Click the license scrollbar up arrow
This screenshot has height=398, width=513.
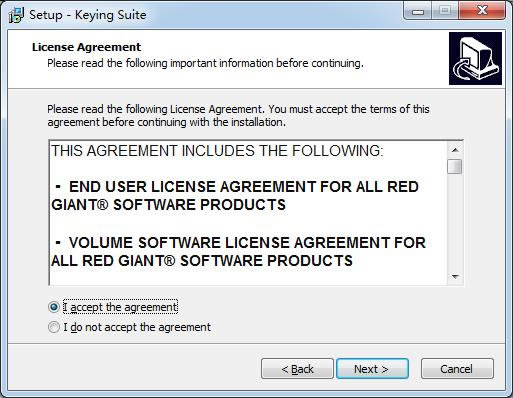(x=455, y=150)
